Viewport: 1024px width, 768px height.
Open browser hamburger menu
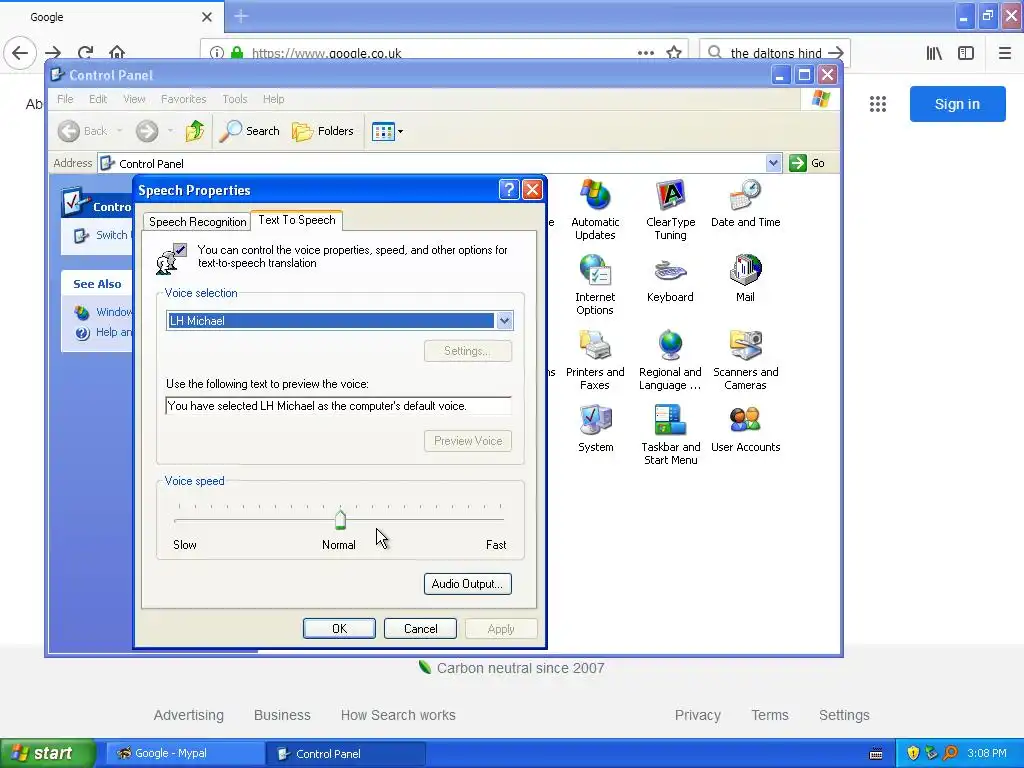click(x=1005, y=53)
